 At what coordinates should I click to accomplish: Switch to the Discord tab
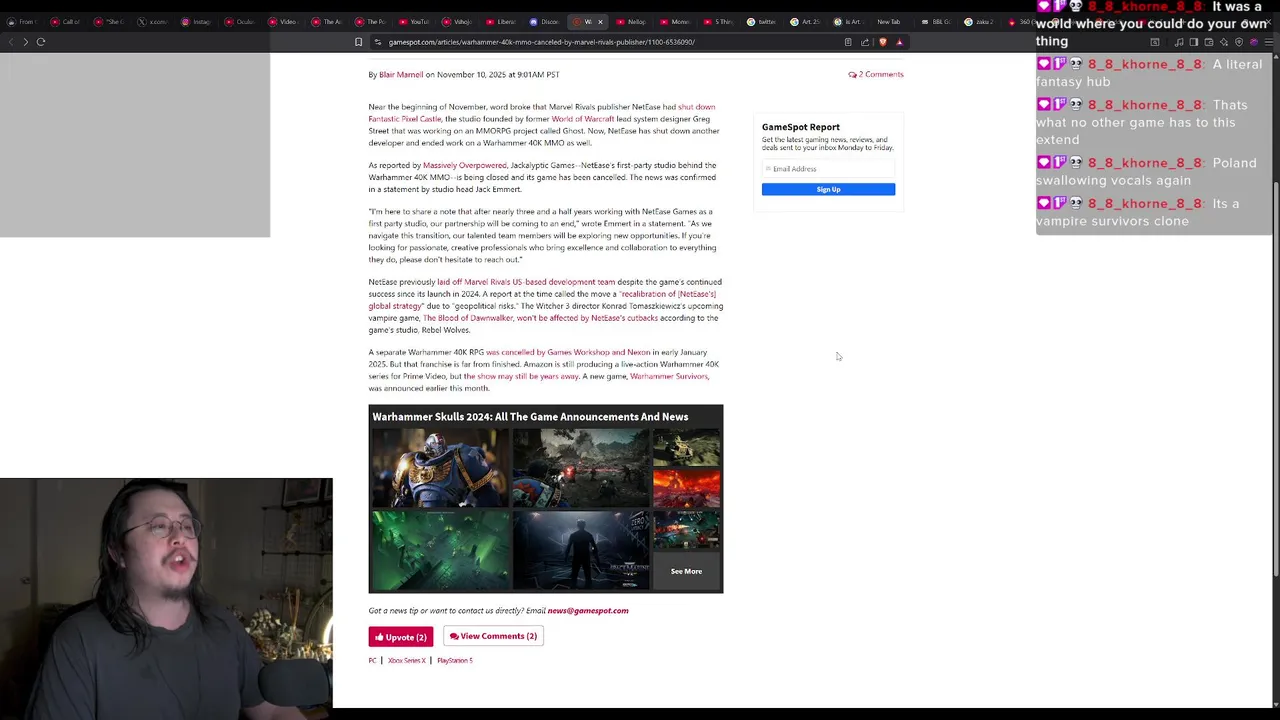(x=544, y=22)
